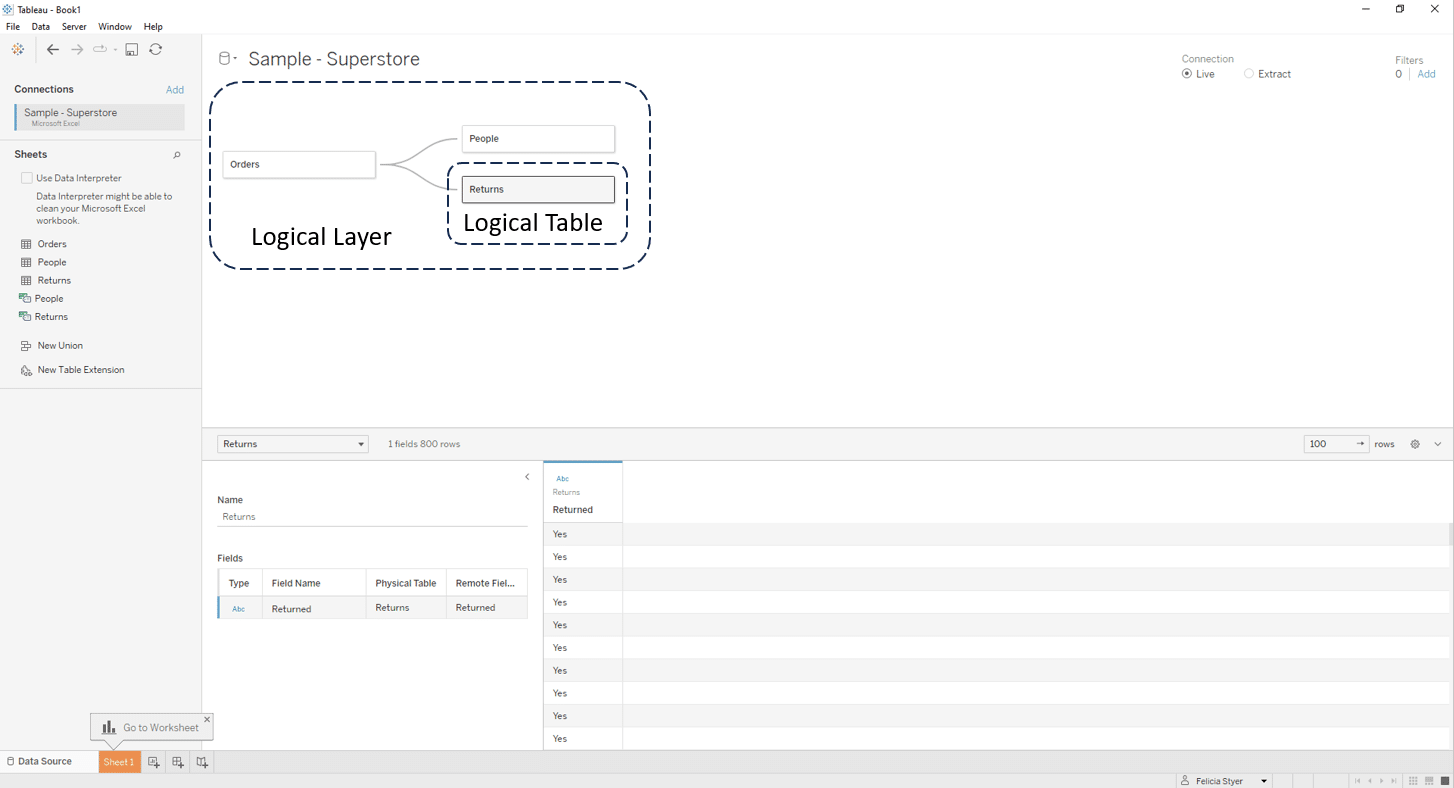The height and width of the screenshot is (788, 1454).
Task: Click the forward arrow in the toolbar
Action: point(77,50)
